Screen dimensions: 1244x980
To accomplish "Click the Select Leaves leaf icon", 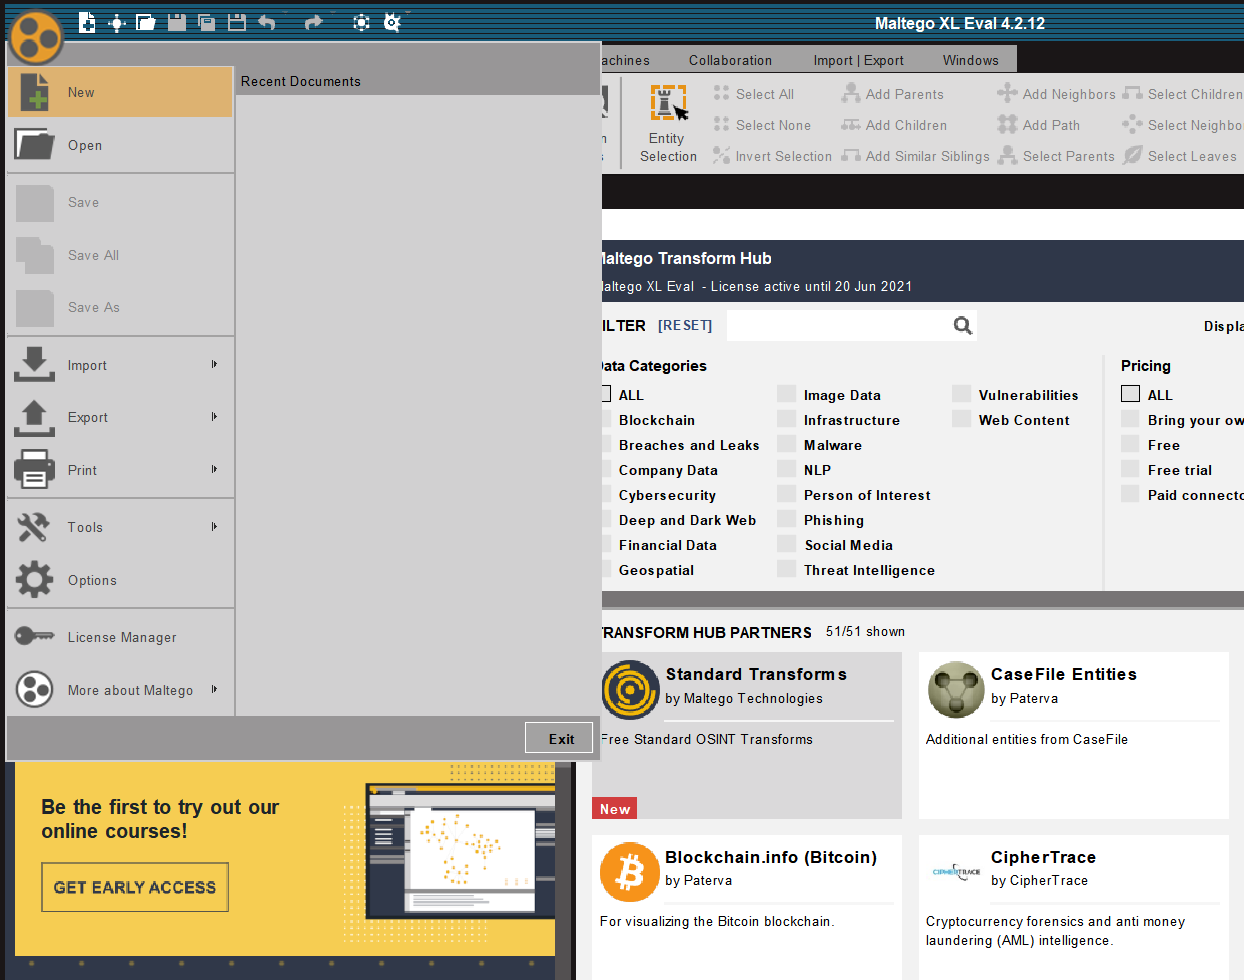I will 1132,155.
